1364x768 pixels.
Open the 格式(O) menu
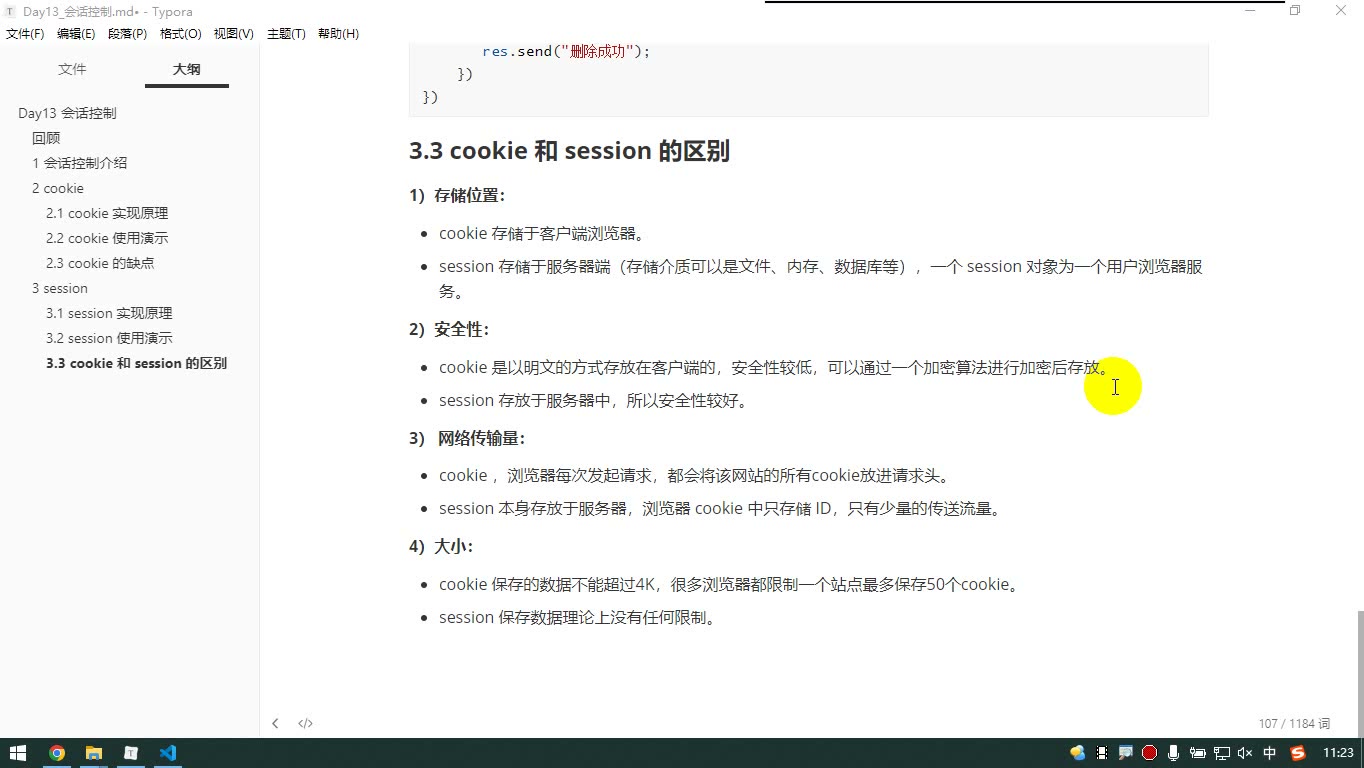(181, 34)
